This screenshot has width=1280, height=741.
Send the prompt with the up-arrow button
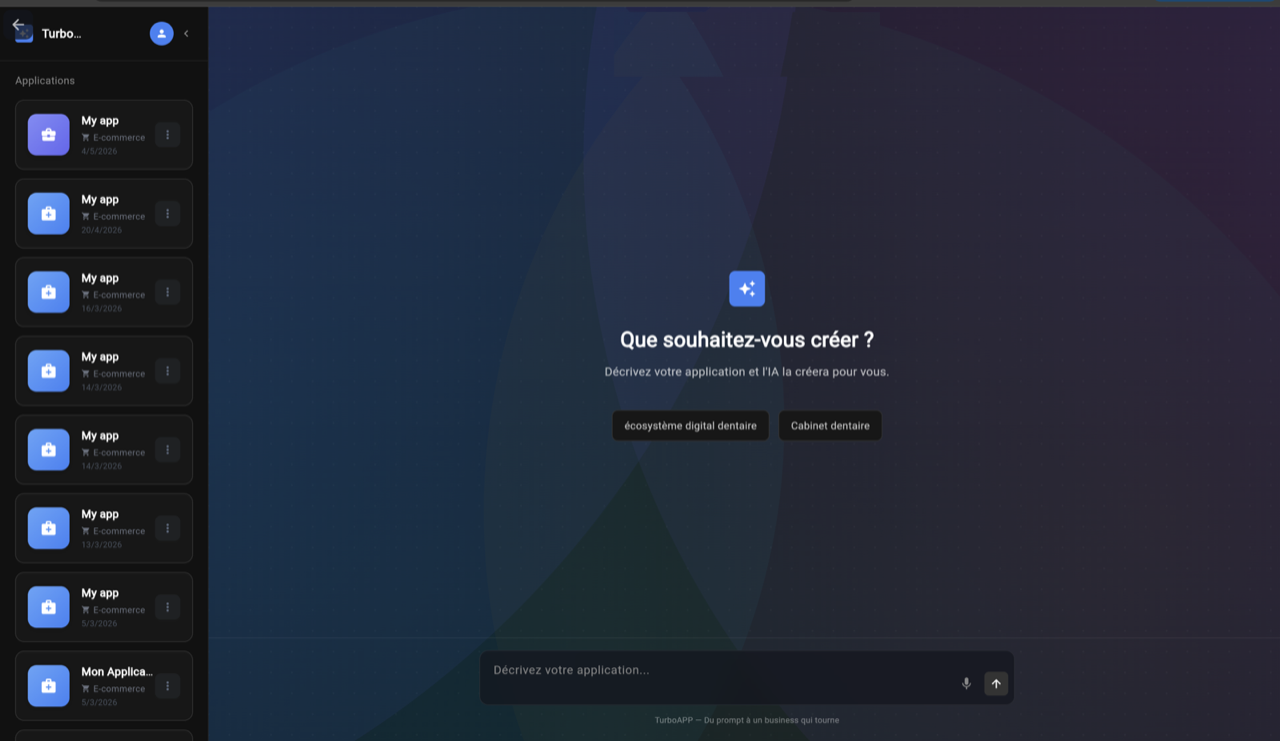pyautogui.click(x=996, y=683)
